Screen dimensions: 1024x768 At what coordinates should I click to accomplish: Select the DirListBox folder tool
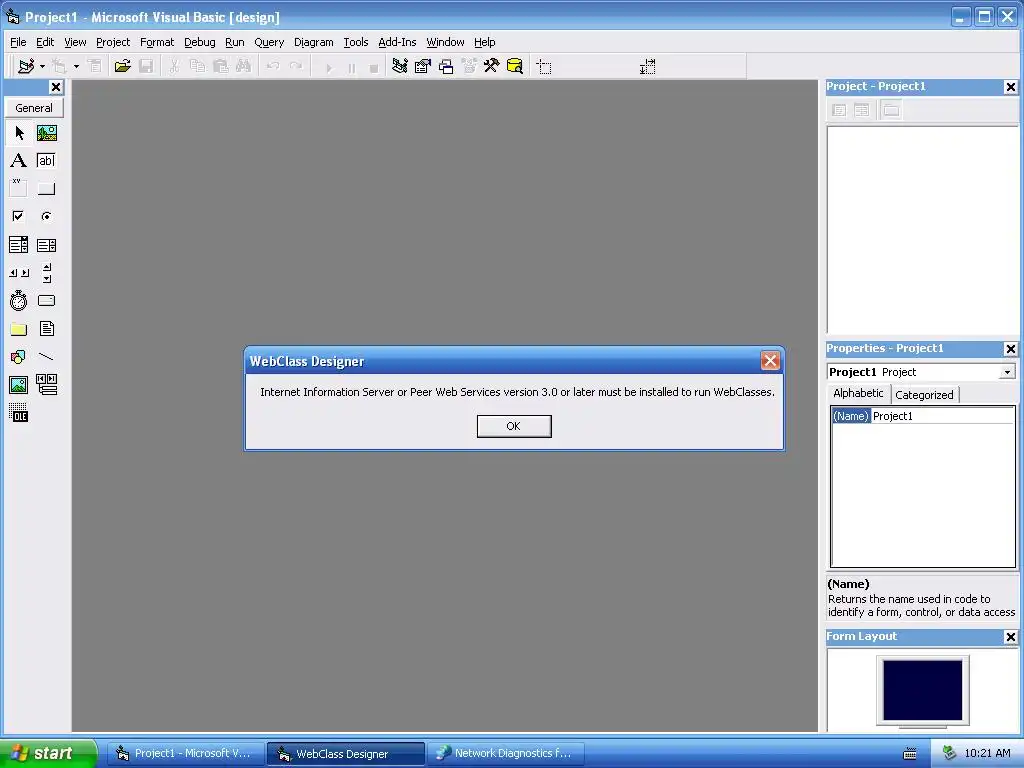pyautogui.click(x=19, y=328)
